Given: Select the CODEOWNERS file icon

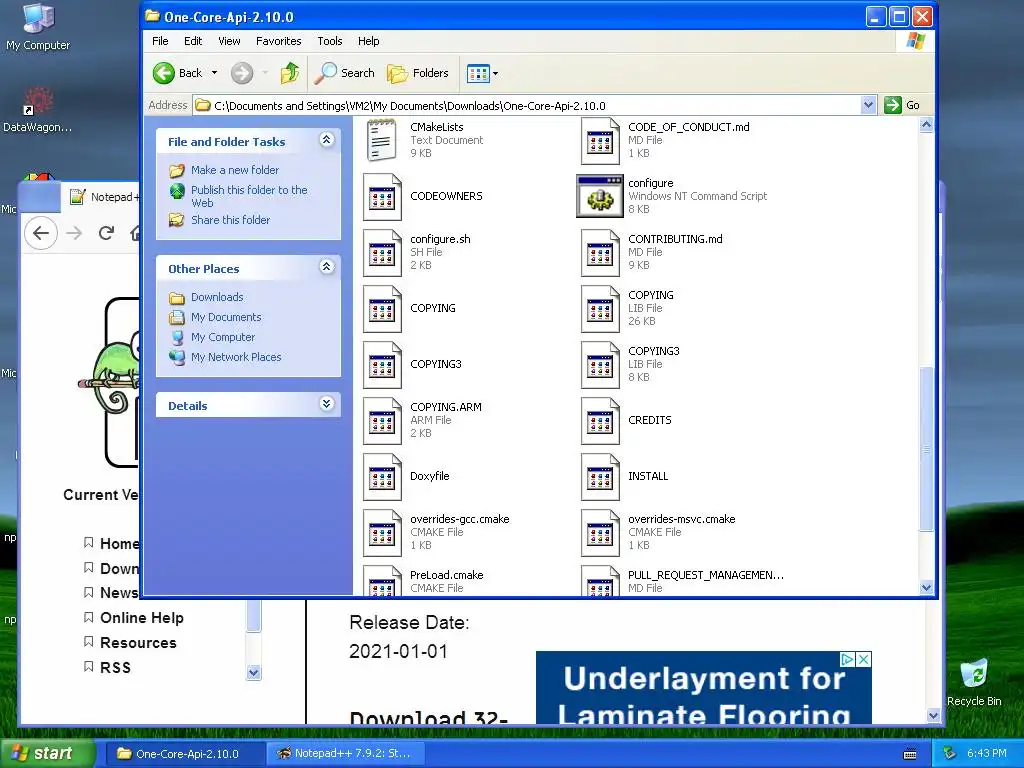Looking at the screenshot, I should [382, 197].
